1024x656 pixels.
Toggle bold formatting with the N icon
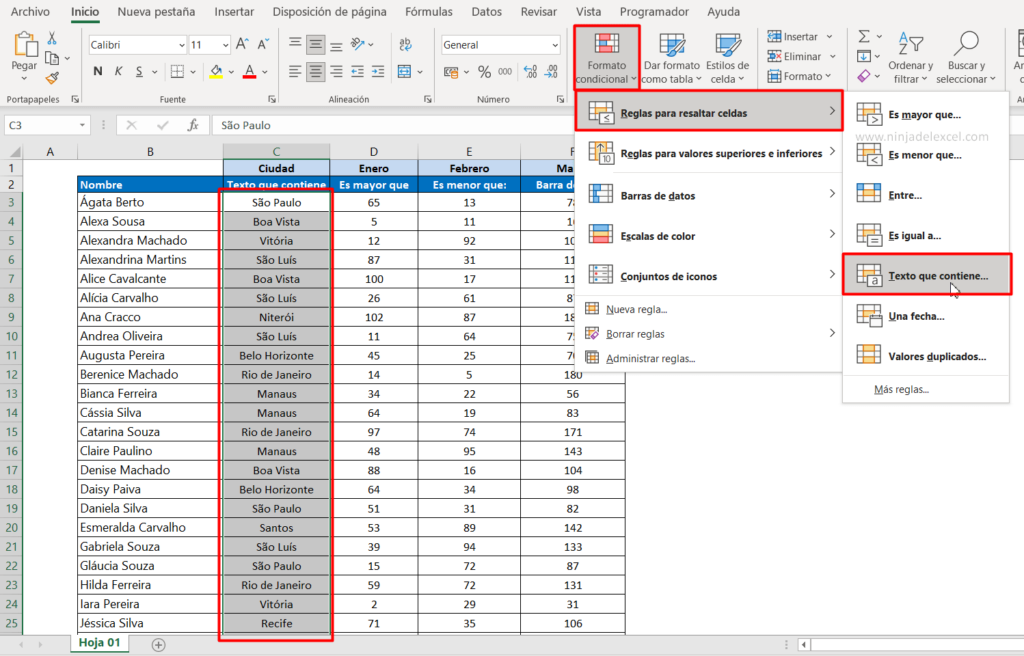point(97,71)
